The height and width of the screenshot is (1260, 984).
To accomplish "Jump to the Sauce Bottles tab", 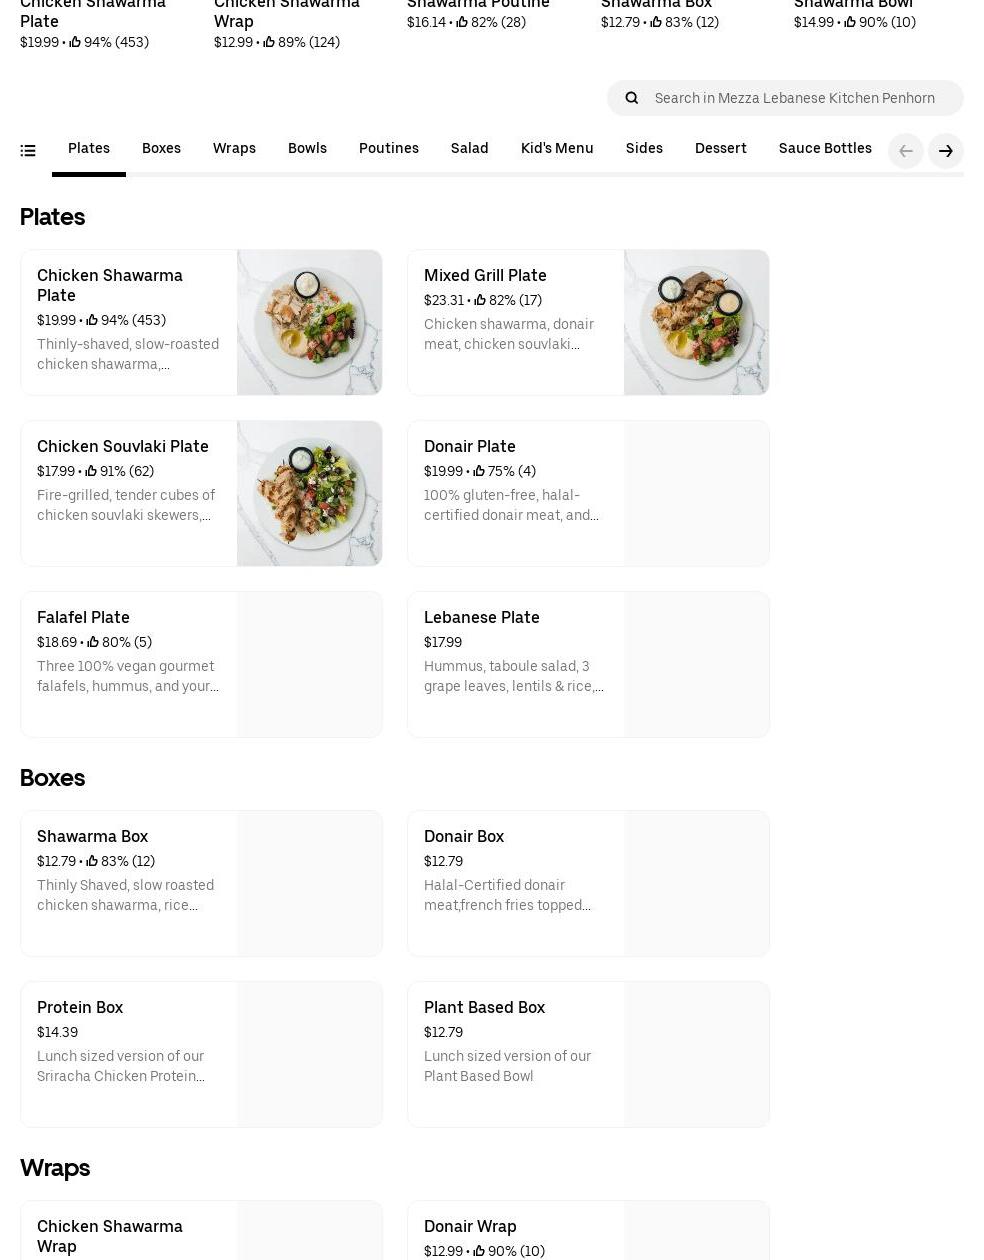I will [x=825, y=149].
